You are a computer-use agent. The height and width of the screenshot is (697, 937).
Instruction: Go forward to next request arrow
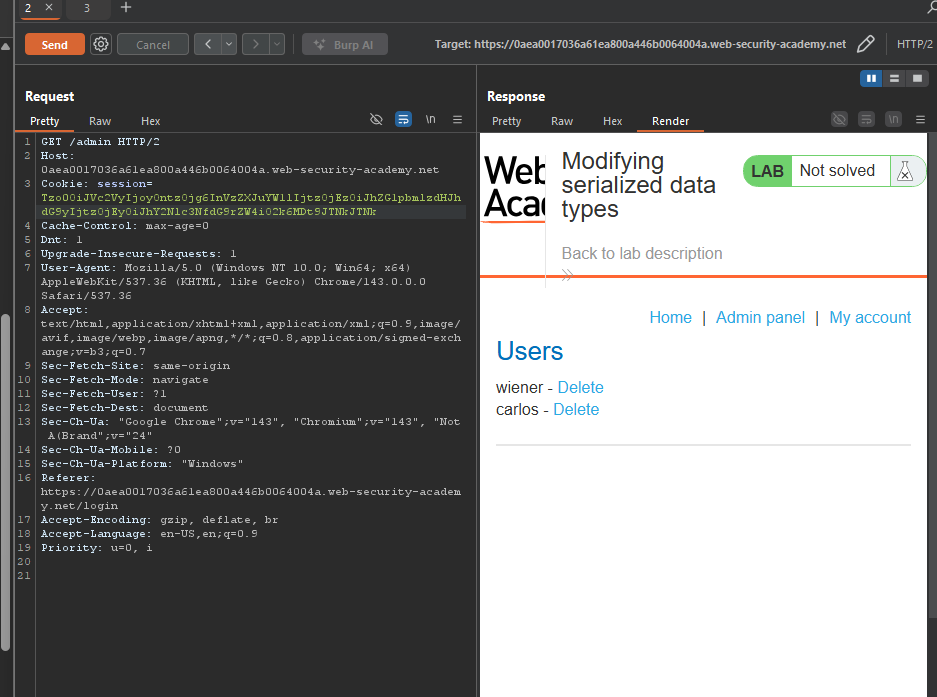(256, 44)
